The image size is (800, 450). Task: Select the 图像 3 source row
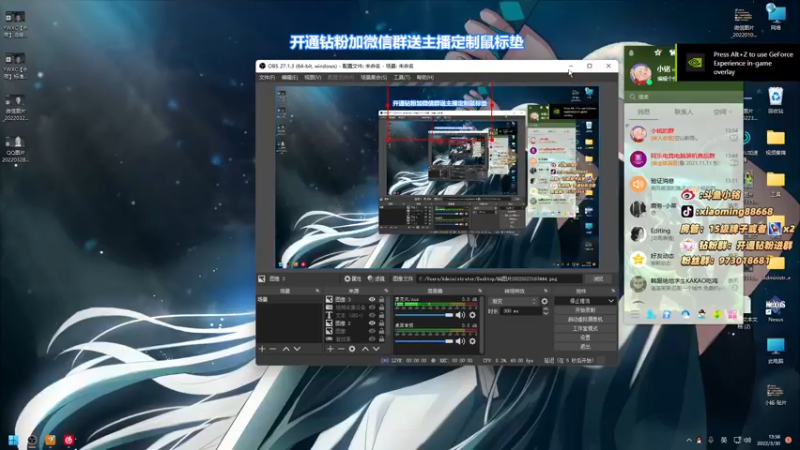tap(355, 299)
